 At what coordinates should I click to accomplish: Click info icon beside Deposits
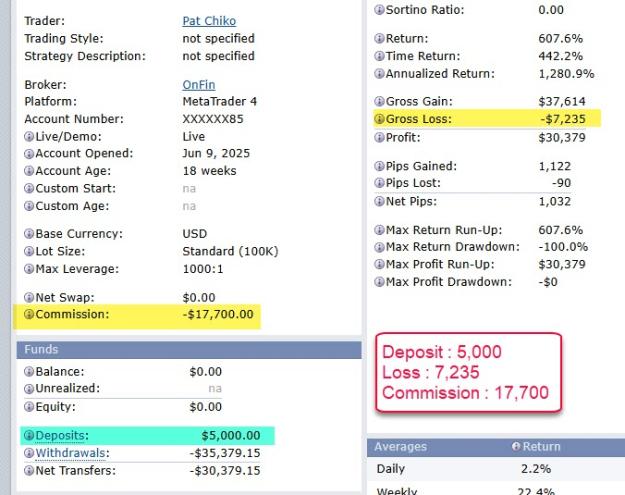[29, 436]
